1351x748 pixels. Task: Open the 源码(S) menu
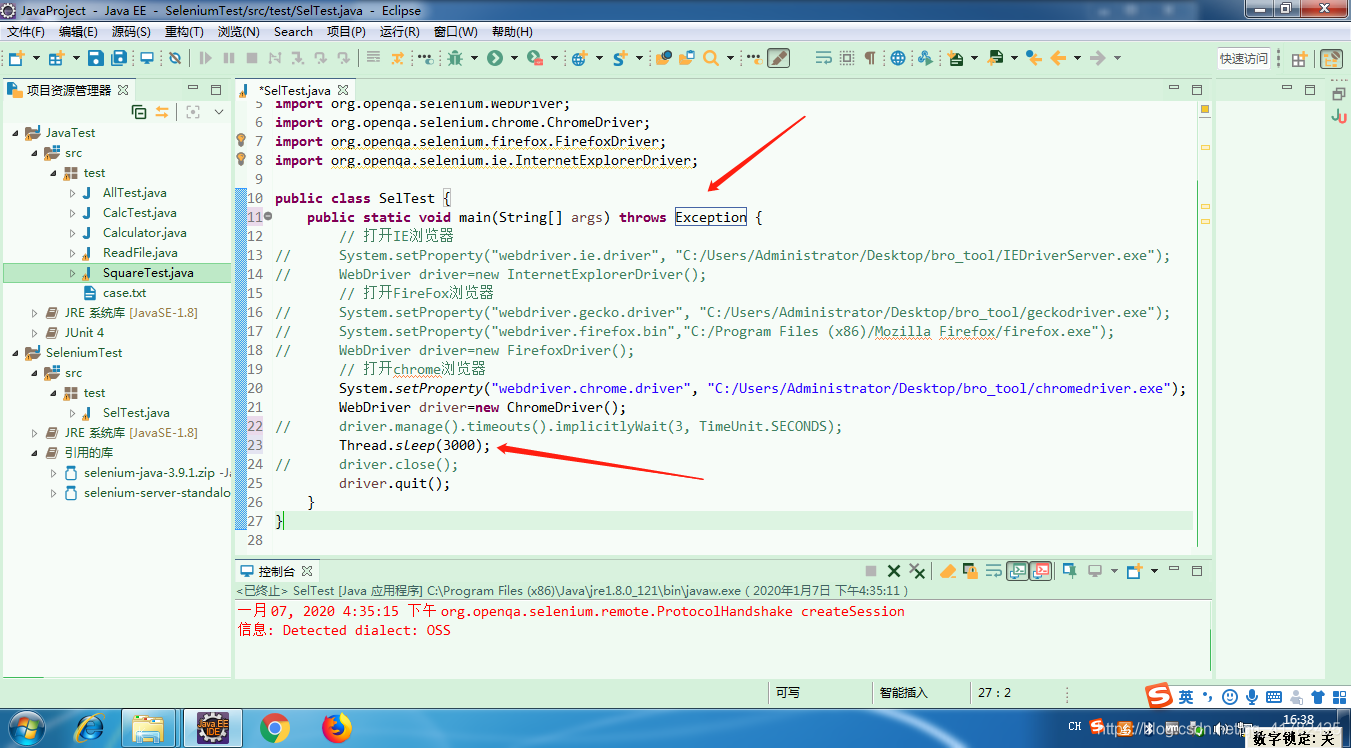[x=131, y=32]
